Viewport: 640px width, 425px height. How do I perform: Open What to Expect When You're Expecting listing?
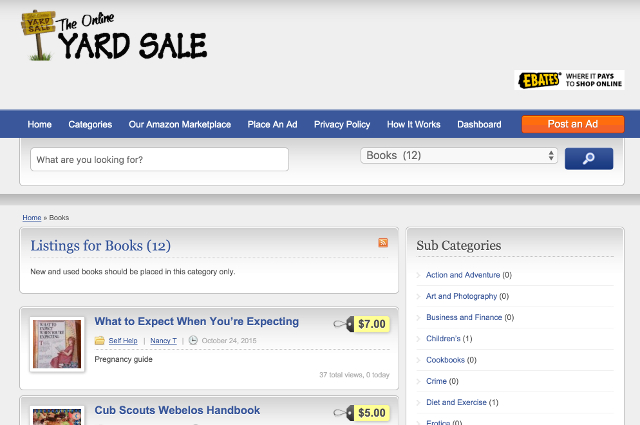coord(197,321)
